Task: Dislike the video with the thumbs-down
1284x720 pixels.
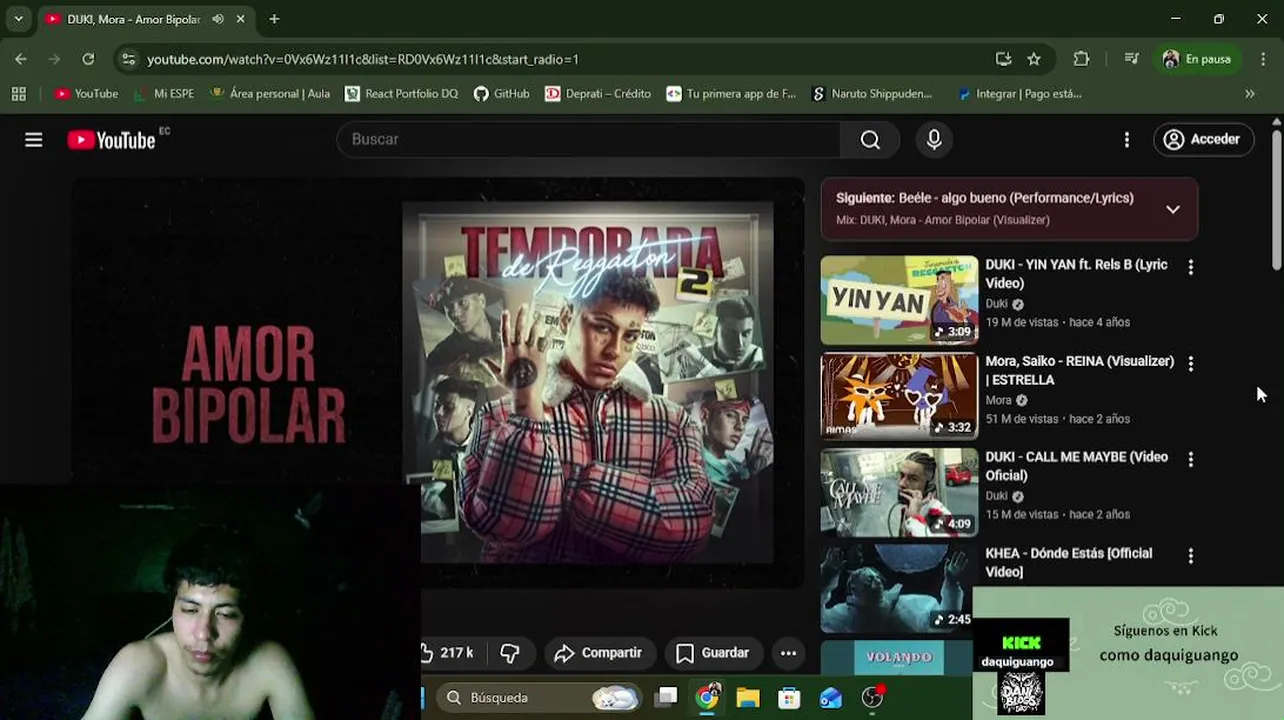Action: 510,653
